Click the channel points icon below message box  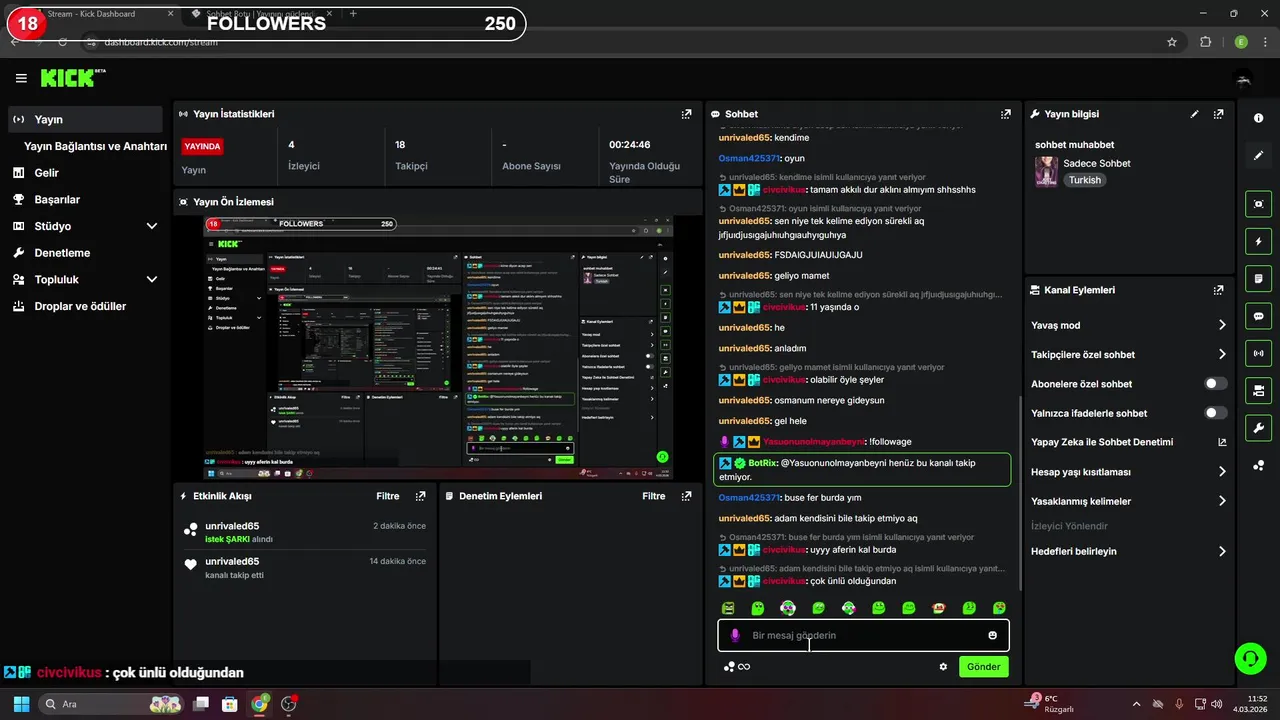click(x=730, y=667)
